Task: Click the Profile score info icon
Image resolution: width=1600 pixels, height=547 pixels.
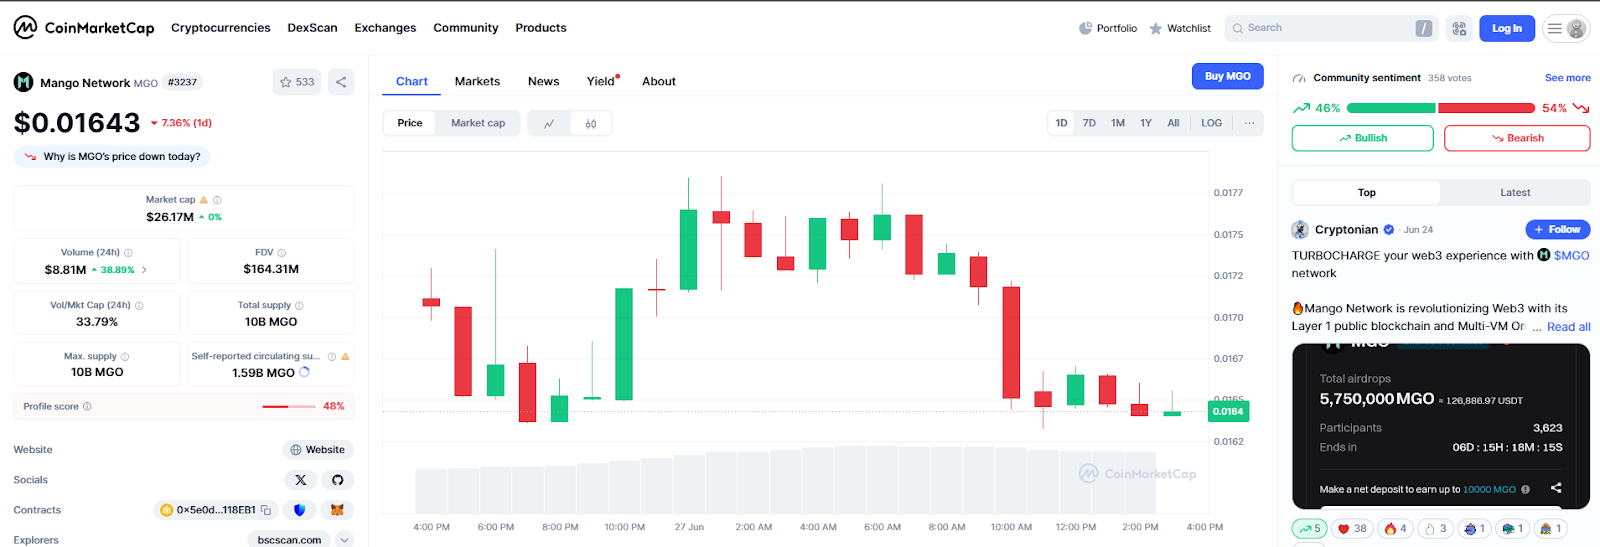Action: coord(87,407)
